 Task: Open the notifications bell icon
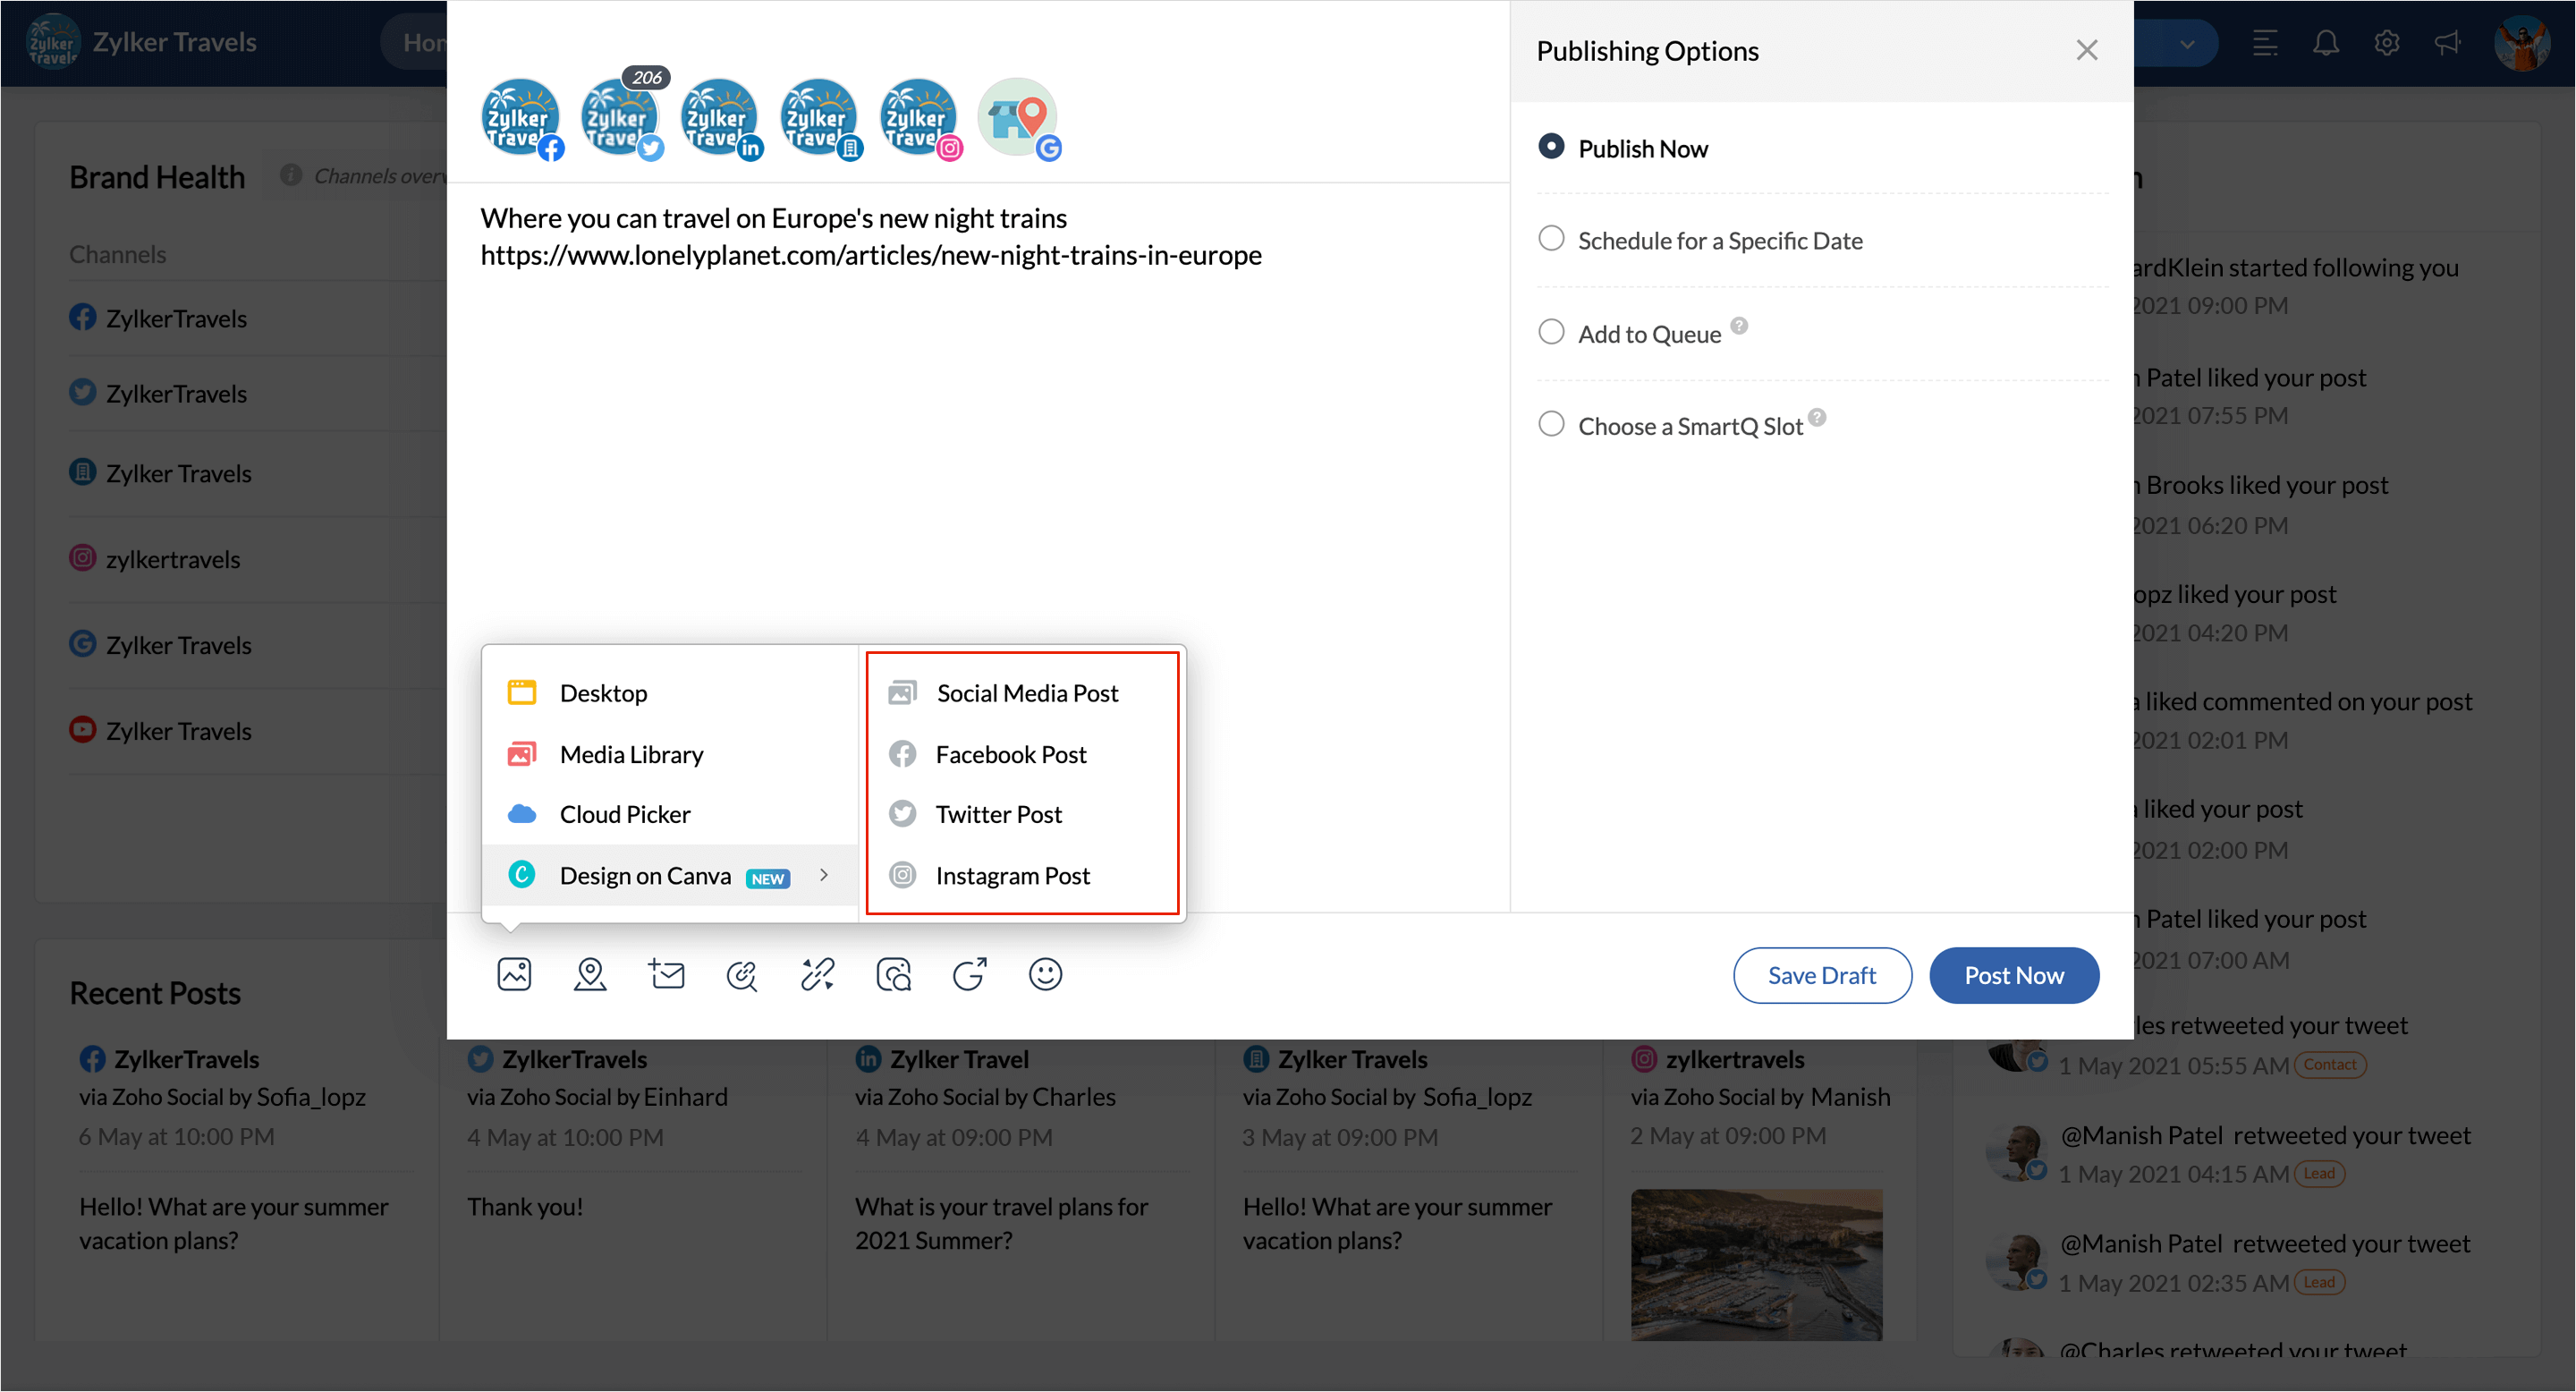click(2326, 43)
